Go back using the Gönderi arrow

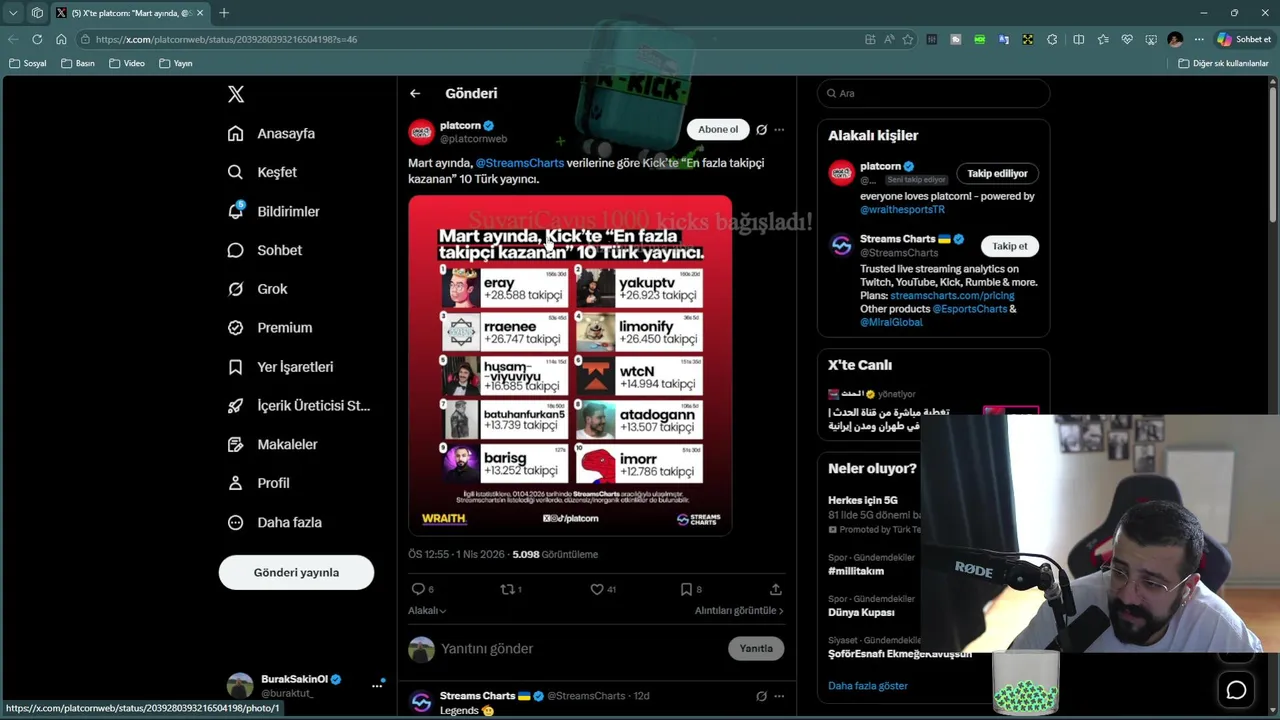[415, 93]
